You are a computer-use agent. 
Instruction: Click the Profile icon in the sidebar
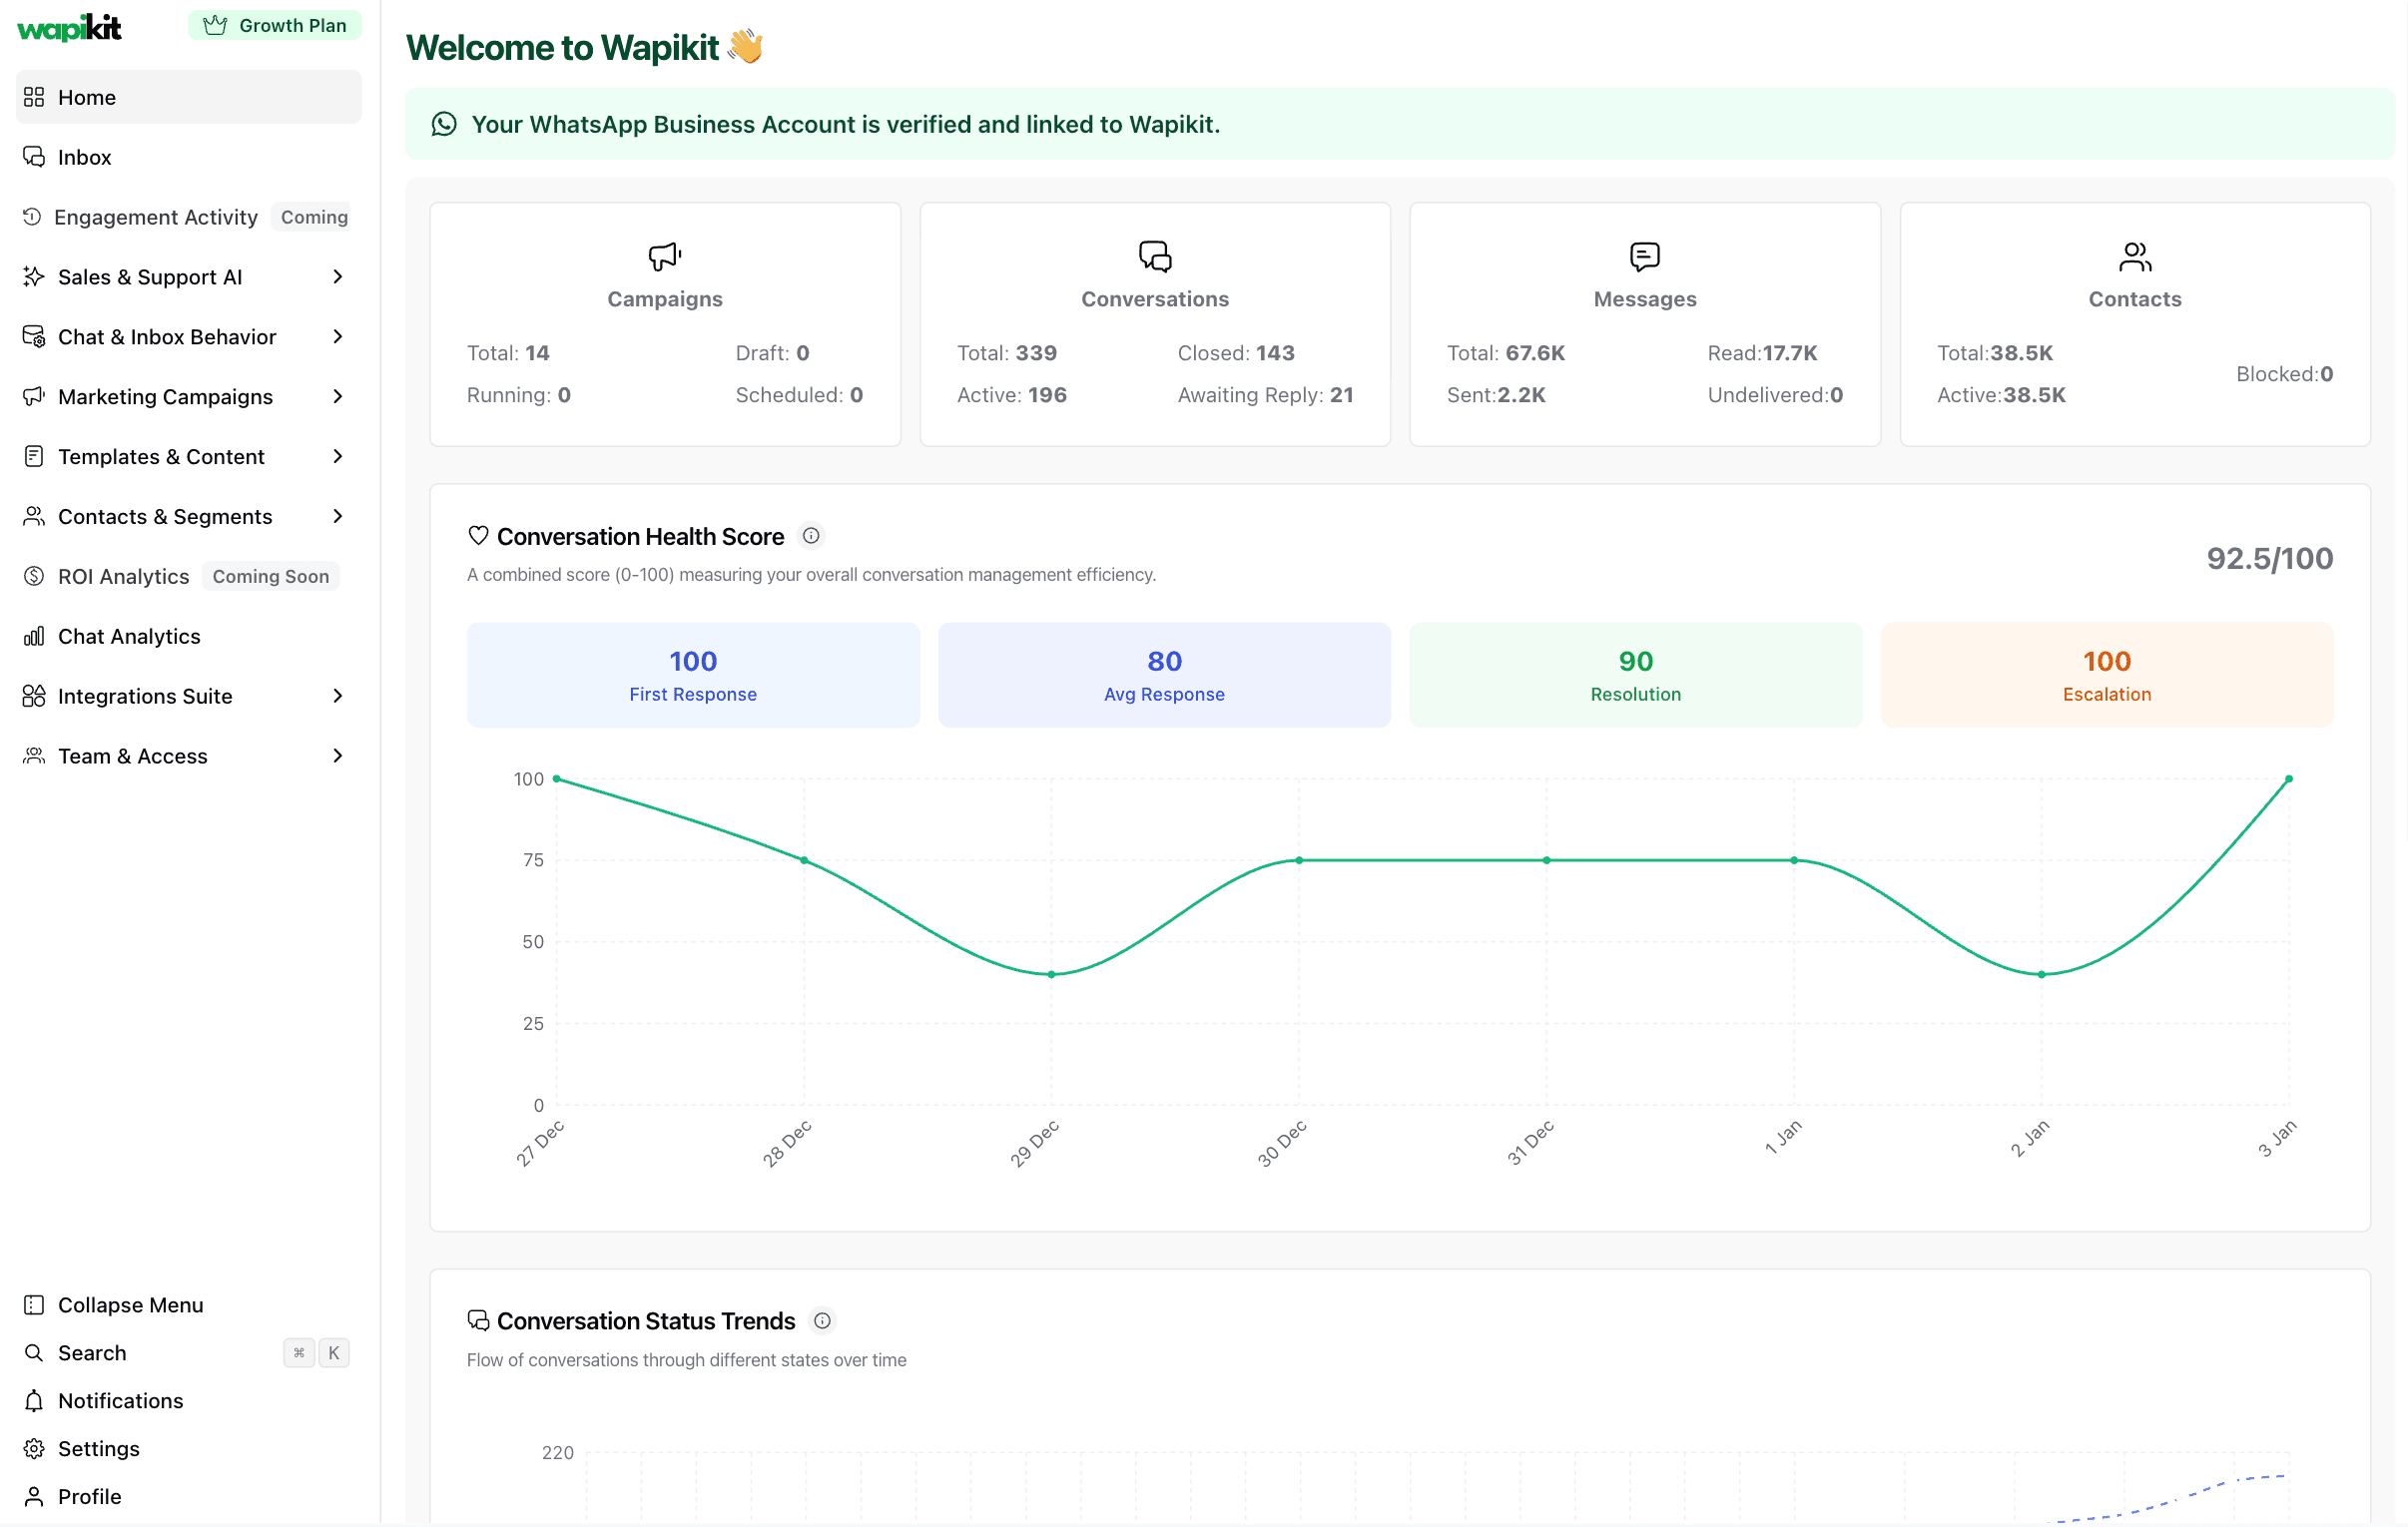tap(33, 1496)
